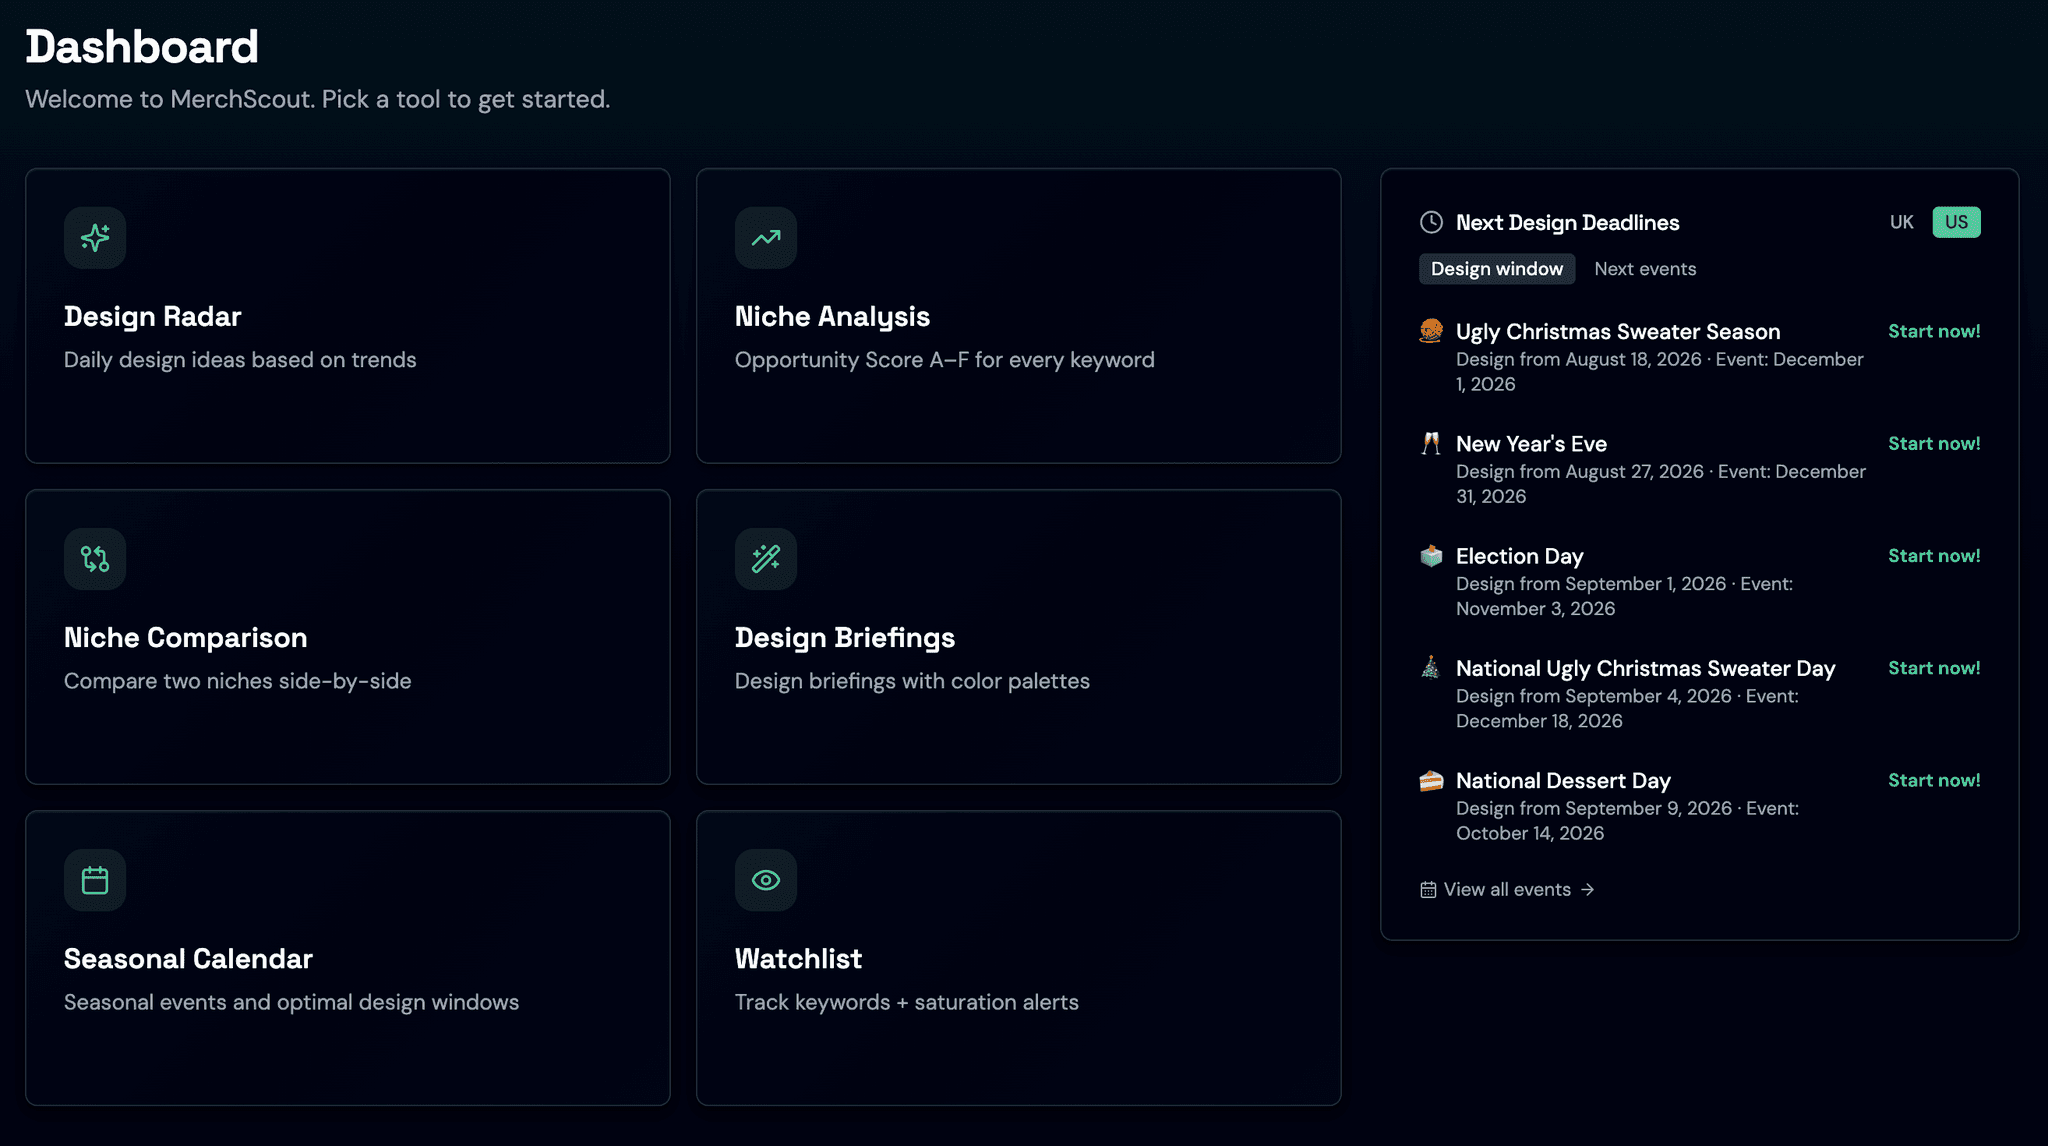The image size is (2048, 1146).
Task: Select the National Ugly Christmas Sweater Day title
Action: [1645, 668]
